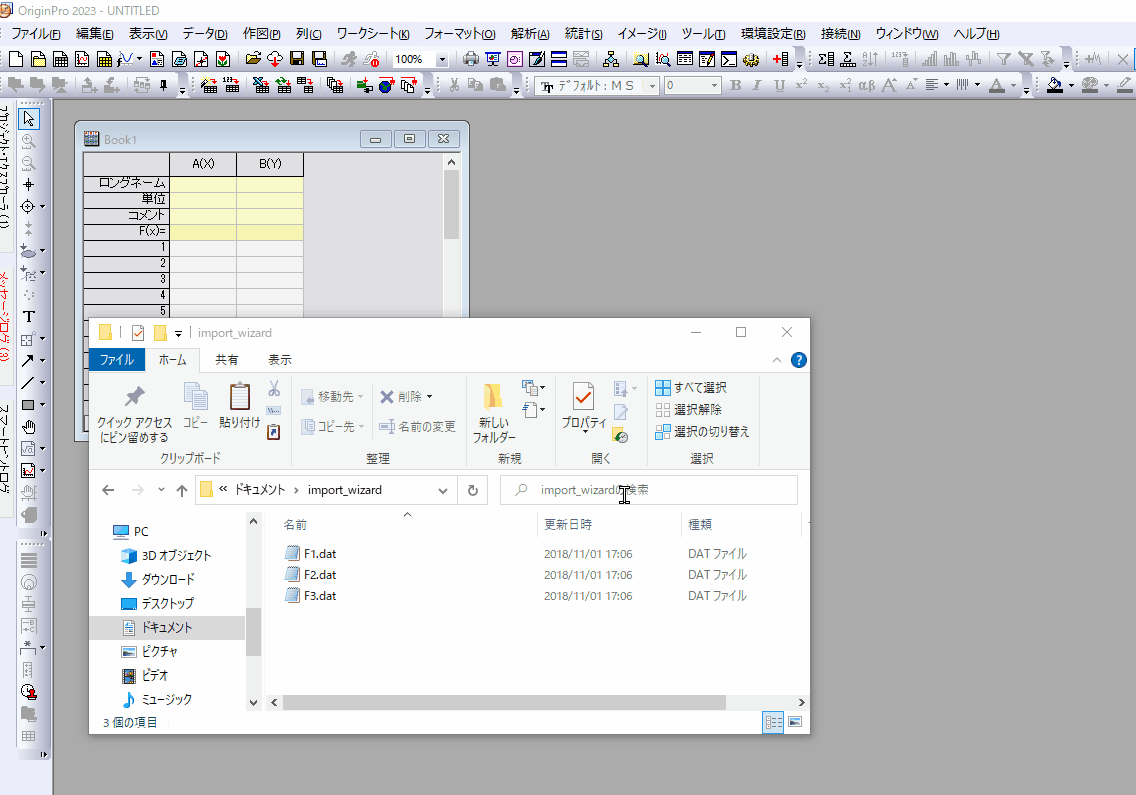Click the Import Excel toolbar icon

pyautogui.click(x=262, y=86)
